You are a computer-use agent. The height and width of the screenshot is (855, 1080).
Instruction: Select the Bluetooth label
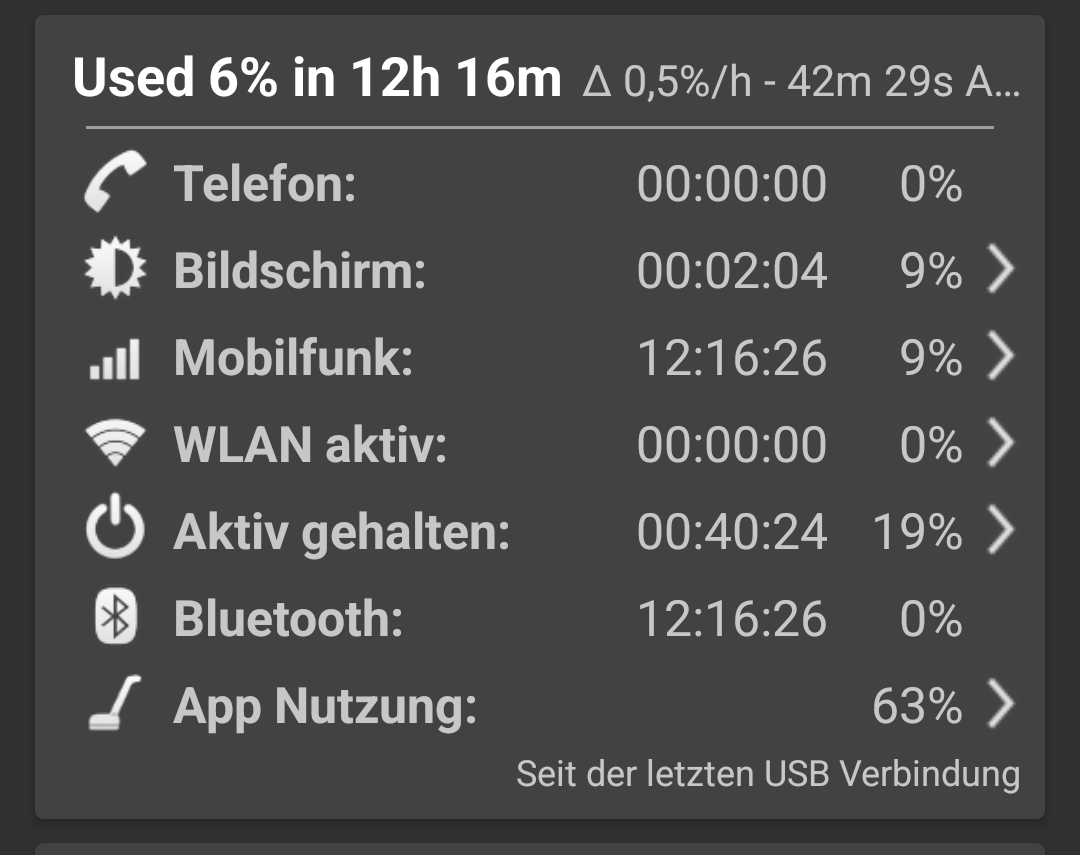pos(288,619)
